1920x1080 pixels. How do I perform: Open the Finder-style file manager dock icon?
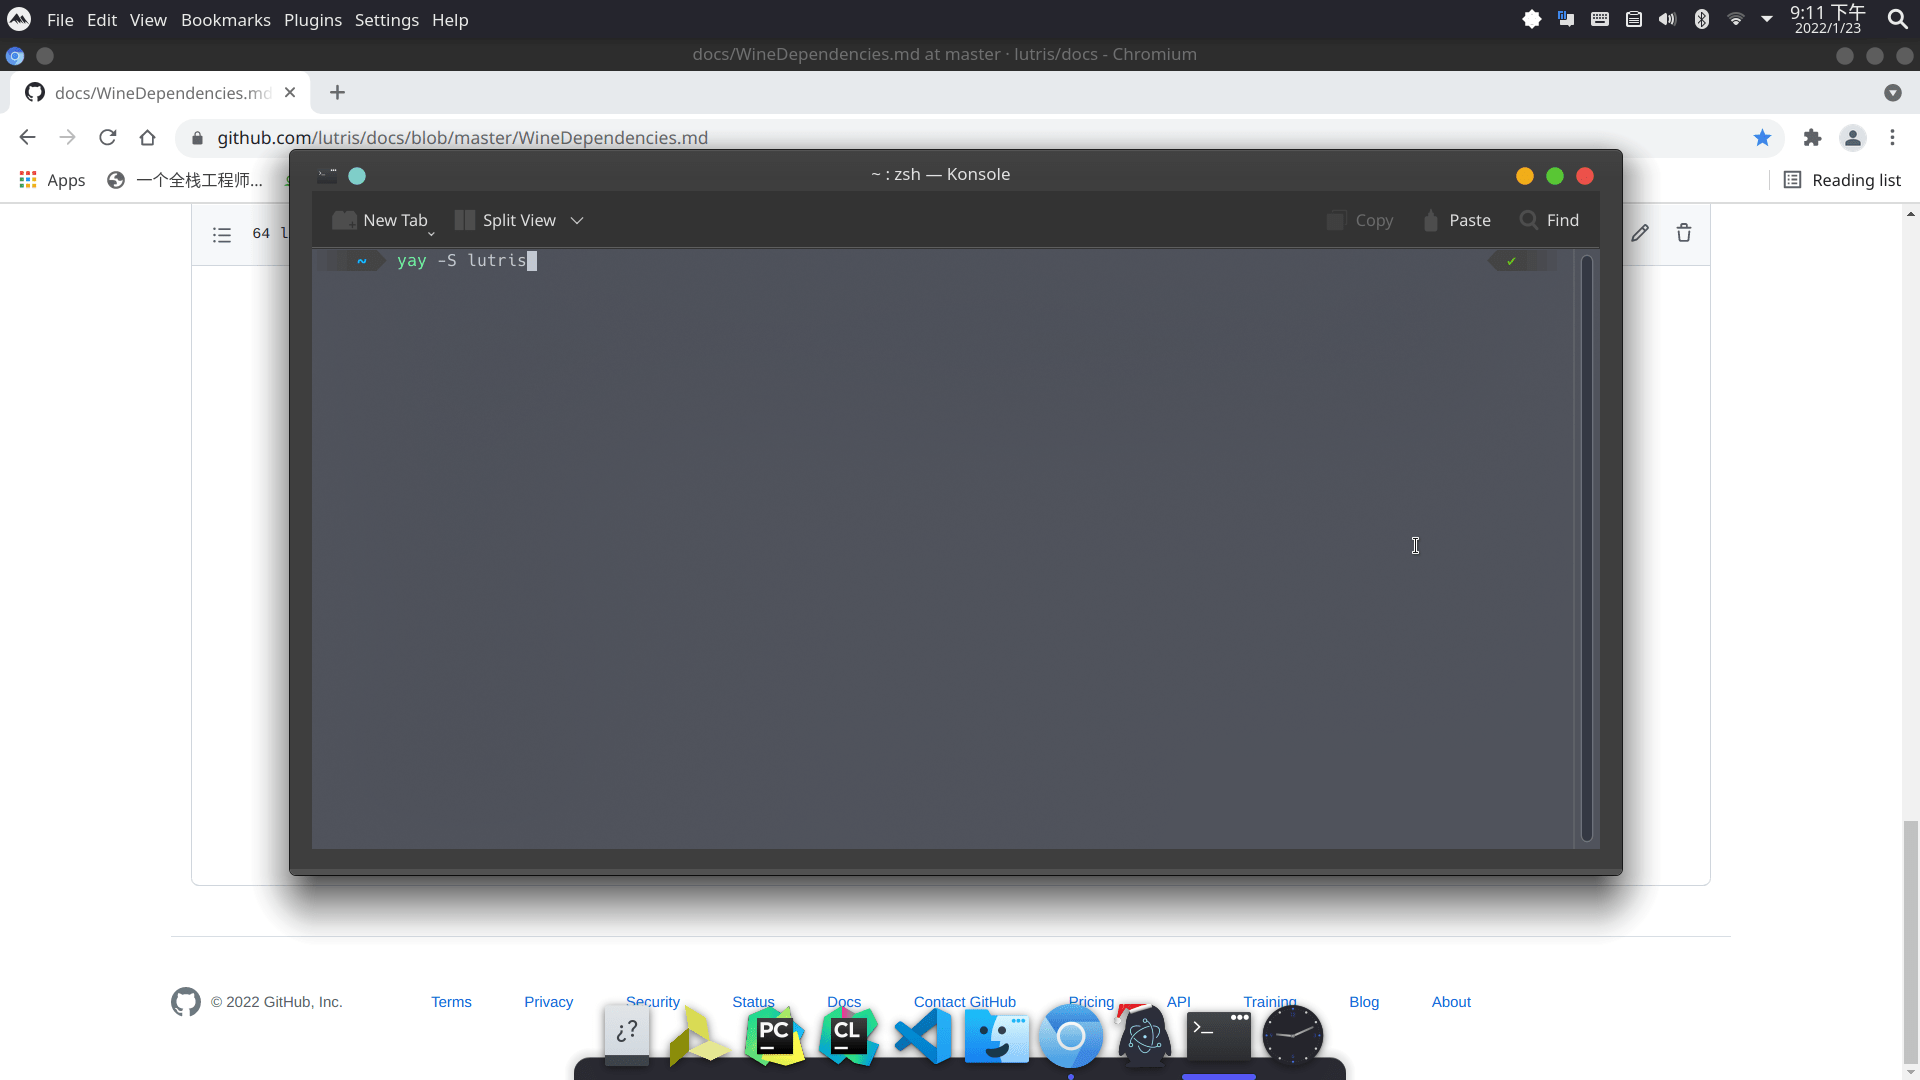(x=997, y=1037)
